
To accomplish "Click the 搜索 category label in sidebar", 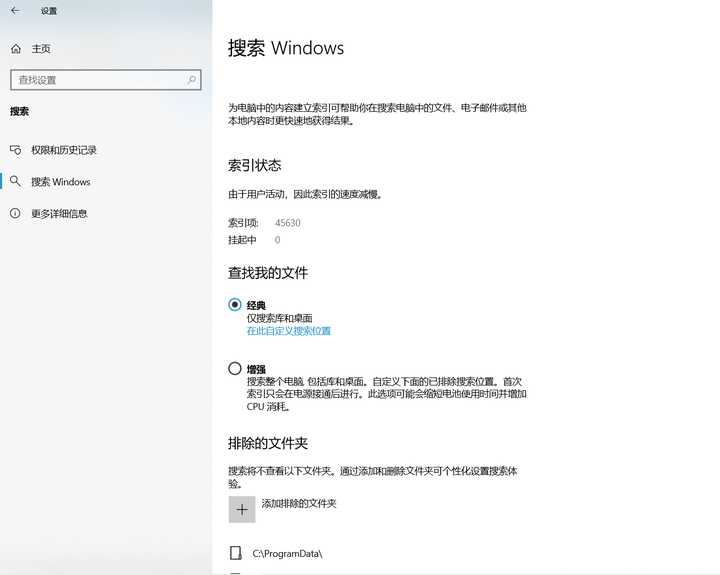I will coord(20,111).
